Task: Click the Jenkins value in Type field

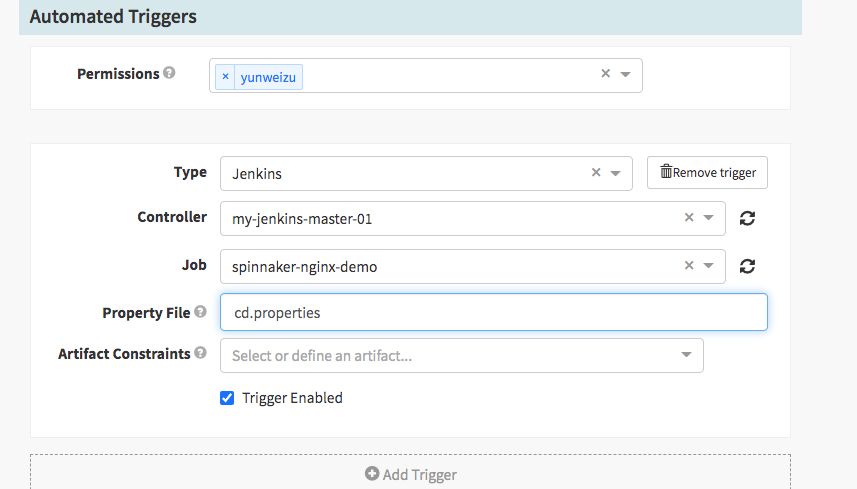Action: point(257,174)
